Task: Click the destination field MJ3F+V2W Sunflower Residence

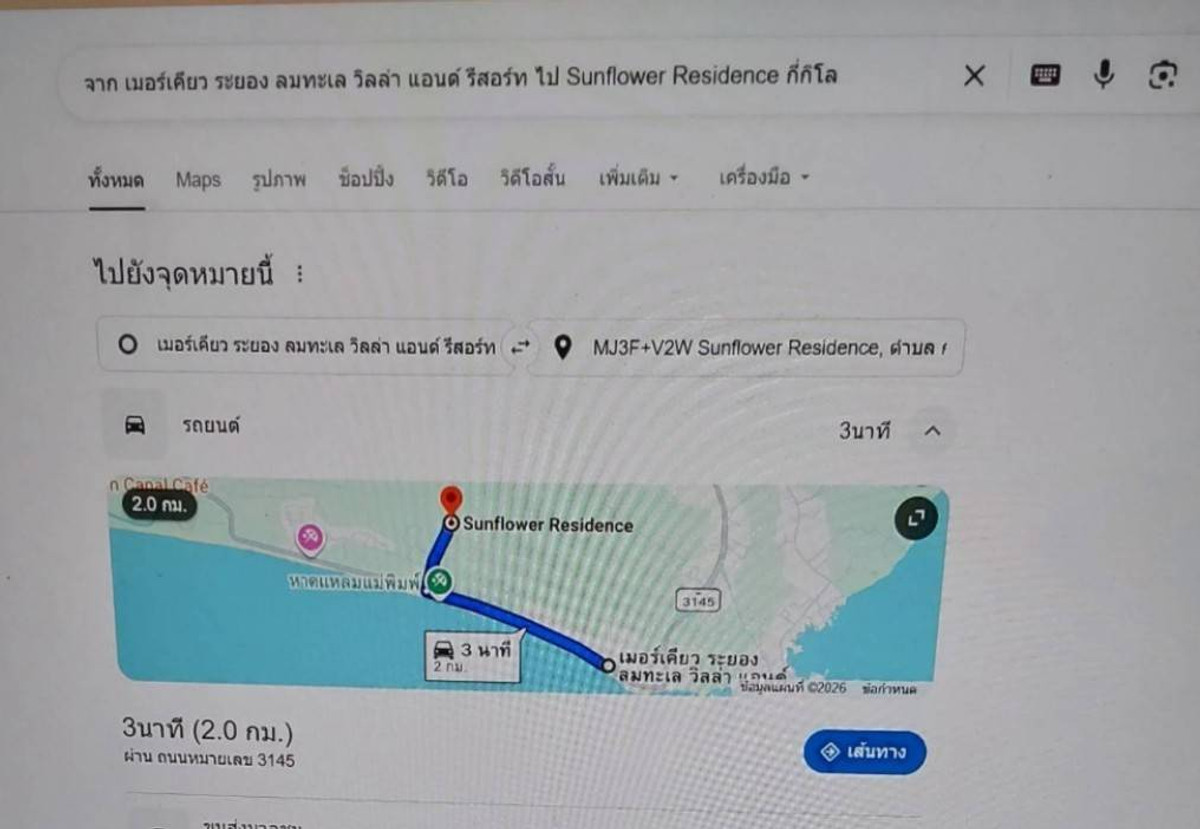Action: [745, 347]
